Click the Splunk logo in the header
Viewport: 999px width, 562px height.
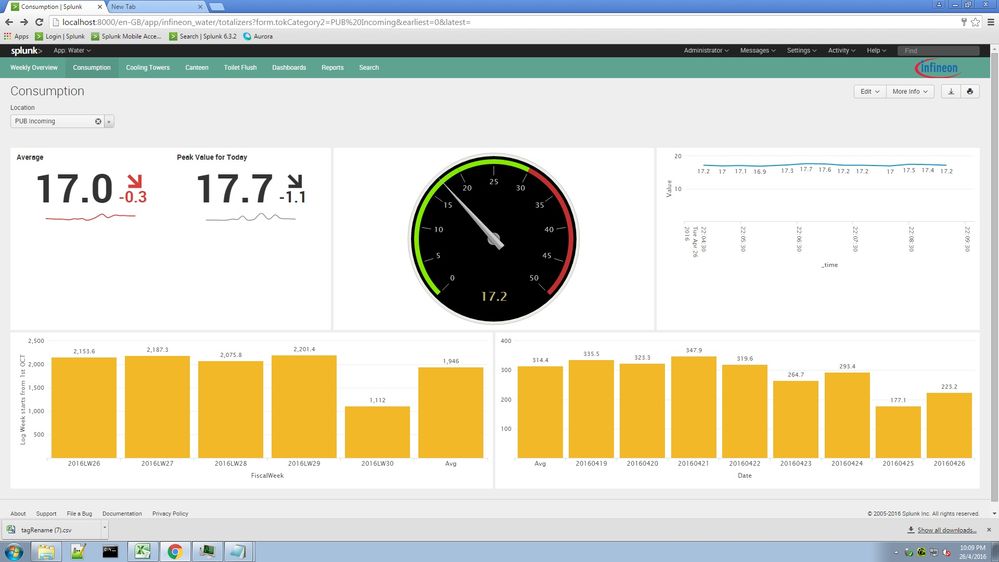click(25, 50)
